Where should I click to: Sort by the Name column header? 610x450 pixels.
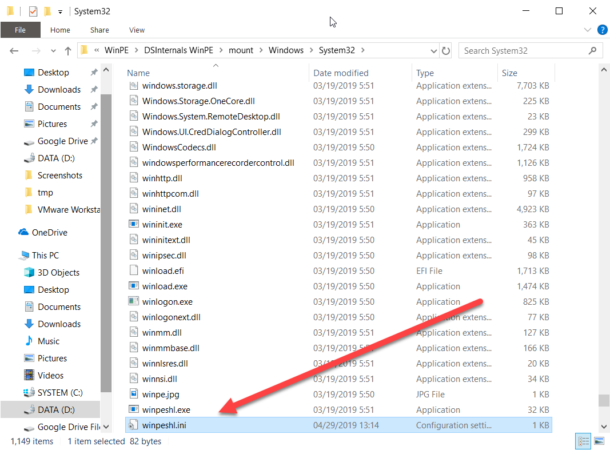(x=138, y=73)
